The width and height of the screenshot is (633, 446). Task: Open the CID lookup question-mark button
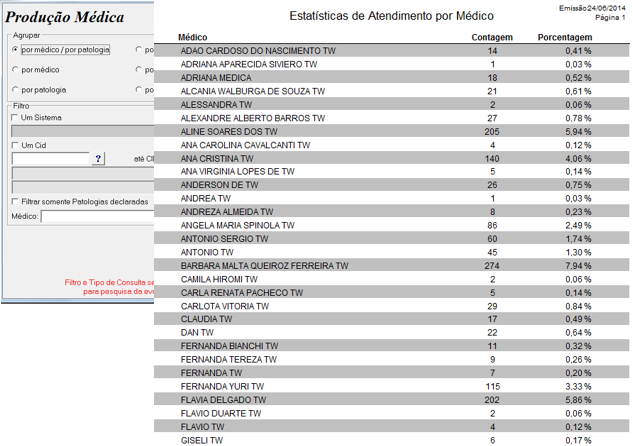(x=98, y=159)
